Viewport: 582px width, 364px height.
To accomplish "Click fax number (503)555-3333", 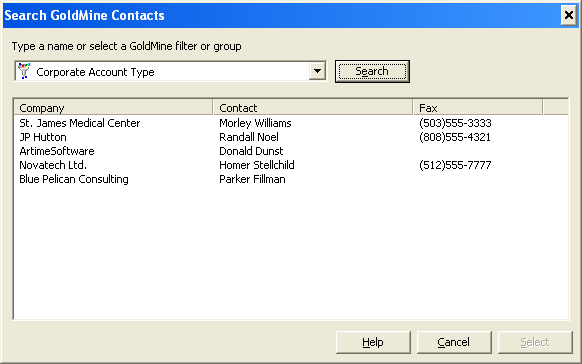I will point(455,123).
